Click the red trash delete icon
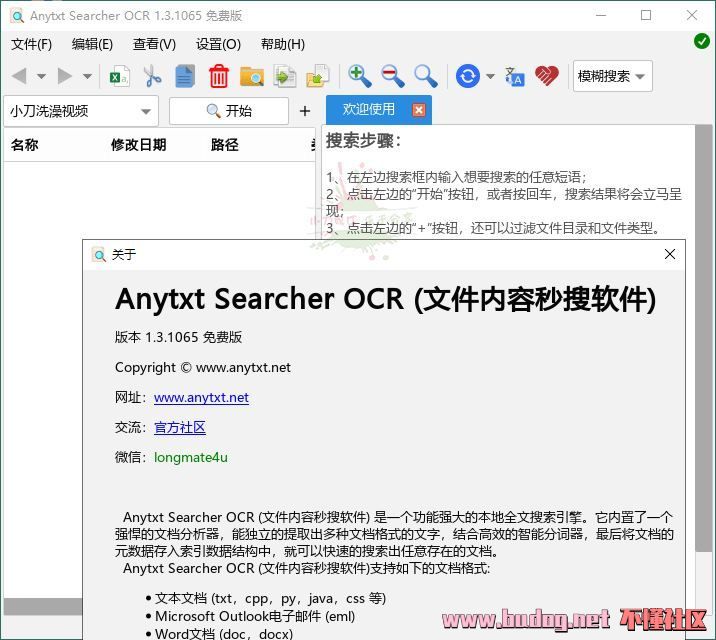716x640 pixels. click(219, 76)
